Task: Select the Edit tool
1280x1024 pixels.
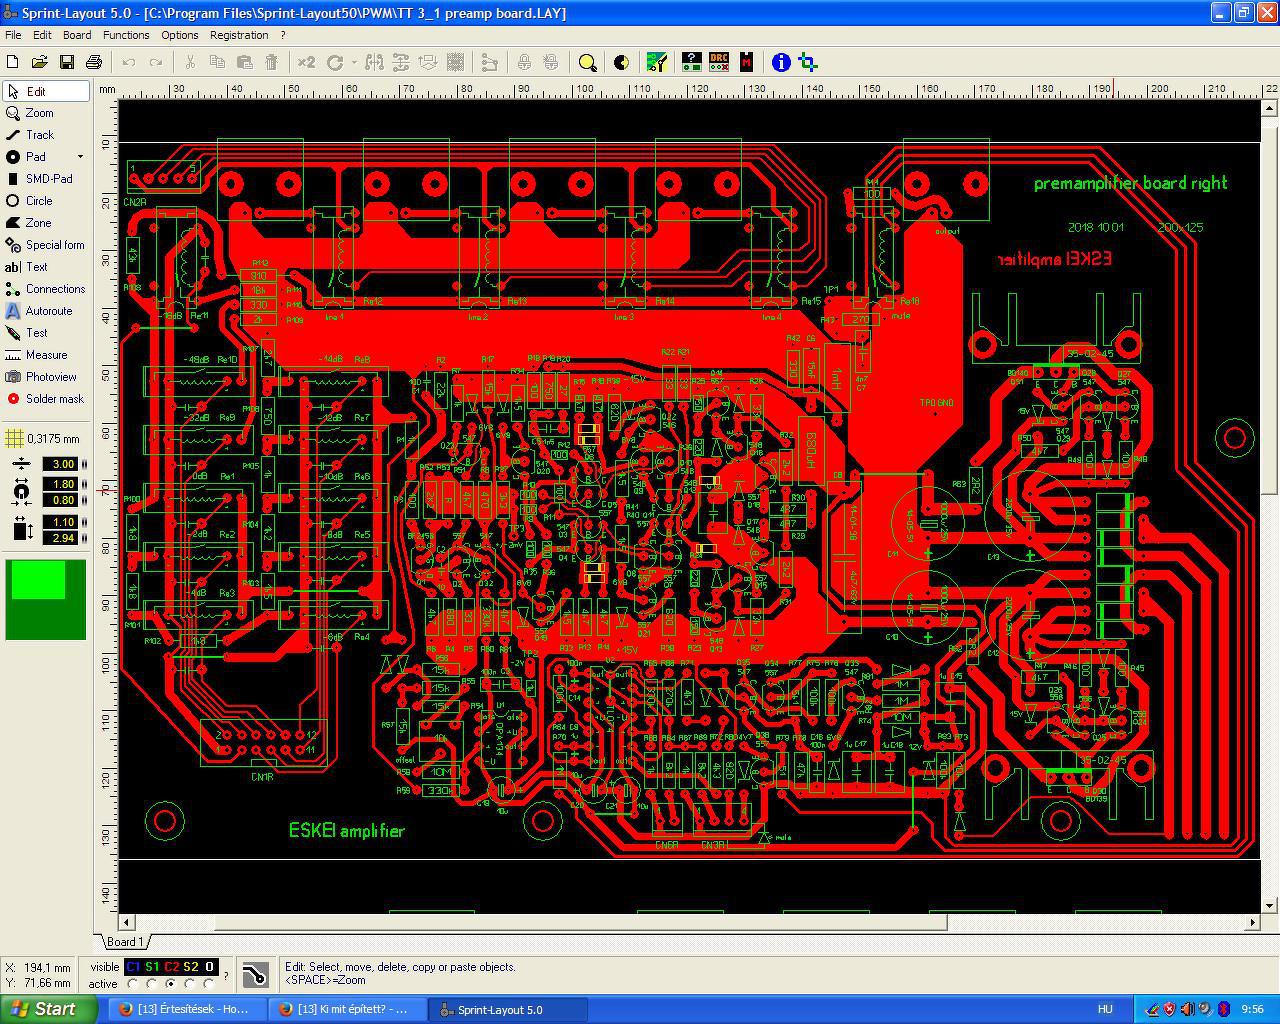Action: click(46, 91)
